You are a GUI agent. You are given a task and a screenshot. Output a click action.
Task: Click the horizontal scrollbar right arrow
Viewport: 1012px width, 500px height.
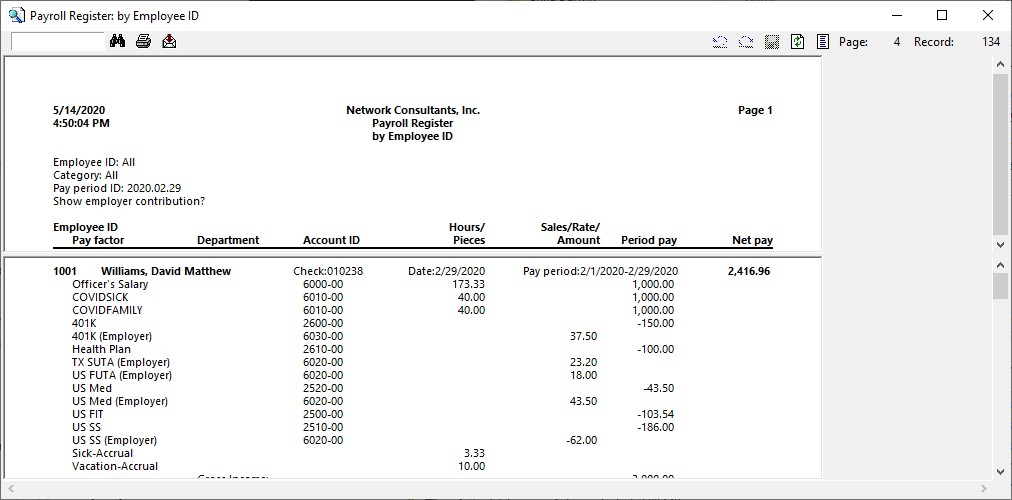[983, 489]
